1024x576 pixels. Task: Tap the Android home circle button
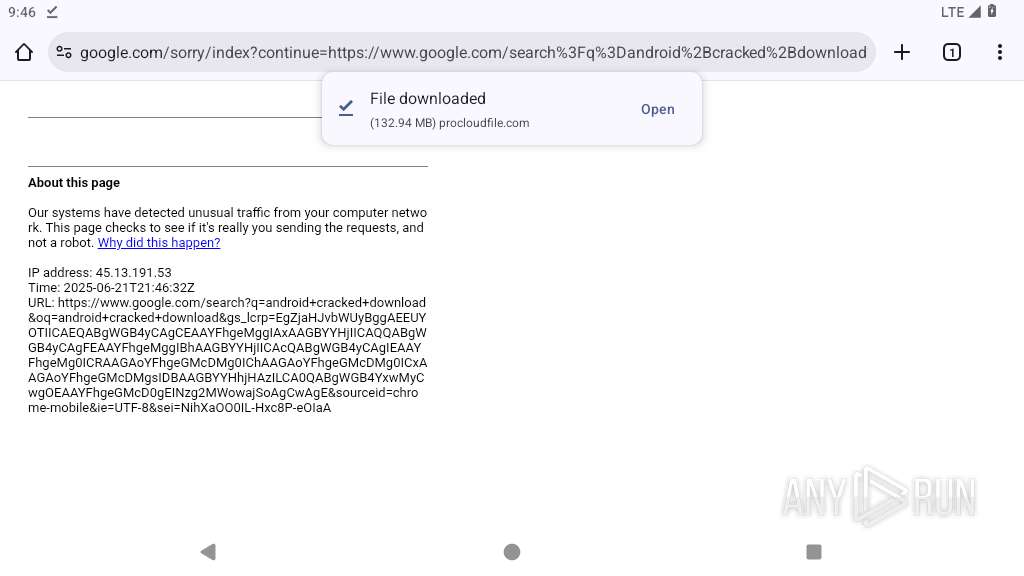coord(512,552)
